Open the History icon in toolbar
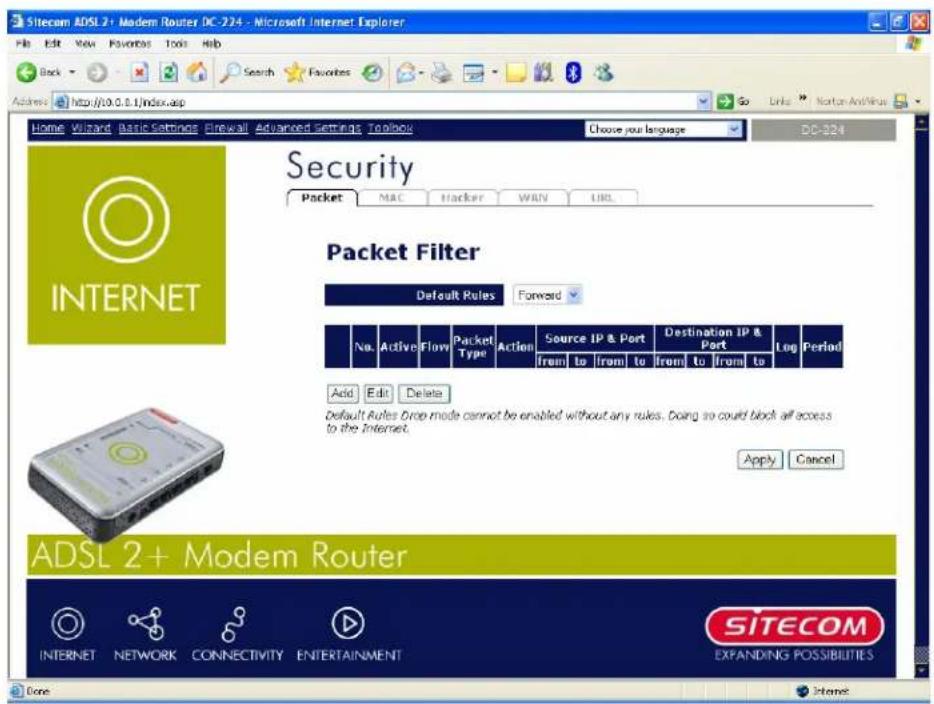The height and width of the screenshot is (704, 934). pos(373,73)
